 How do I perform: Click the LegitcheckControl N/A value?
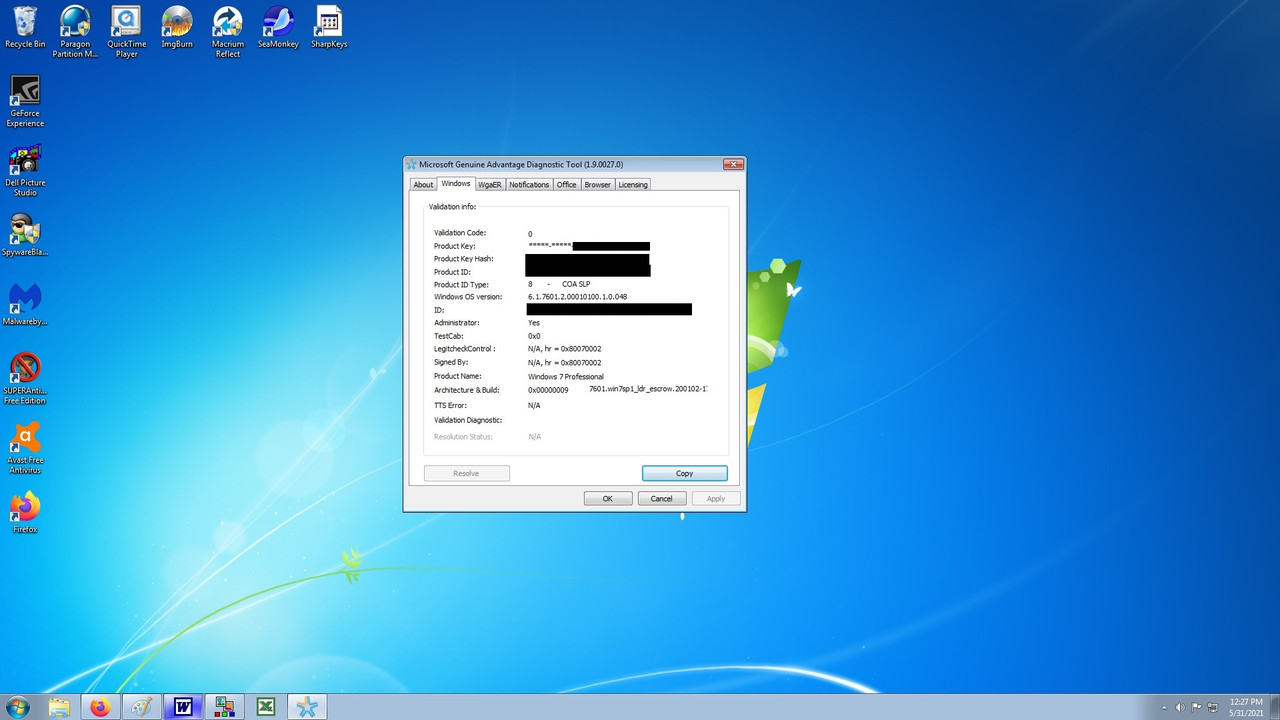point(565,349)
